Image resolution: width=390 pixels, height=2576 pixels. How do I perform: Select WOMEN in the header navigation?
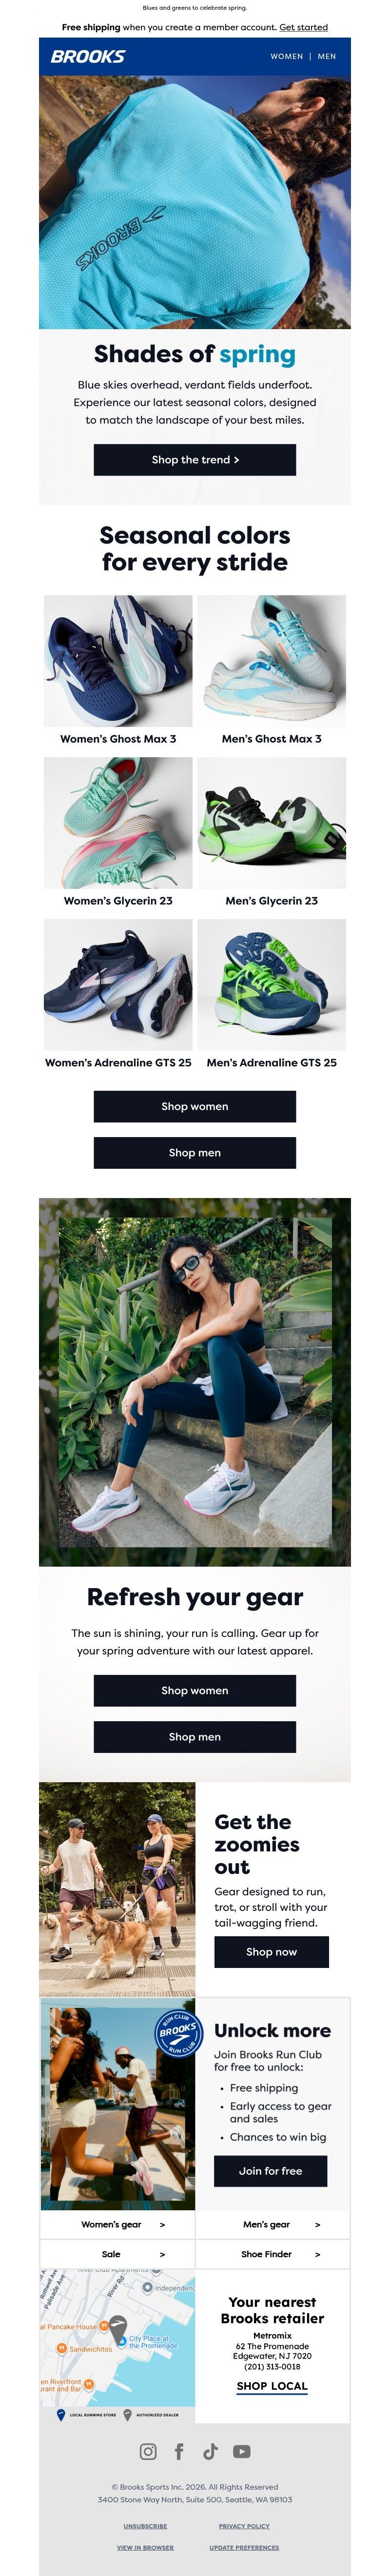tap(286, 56)
